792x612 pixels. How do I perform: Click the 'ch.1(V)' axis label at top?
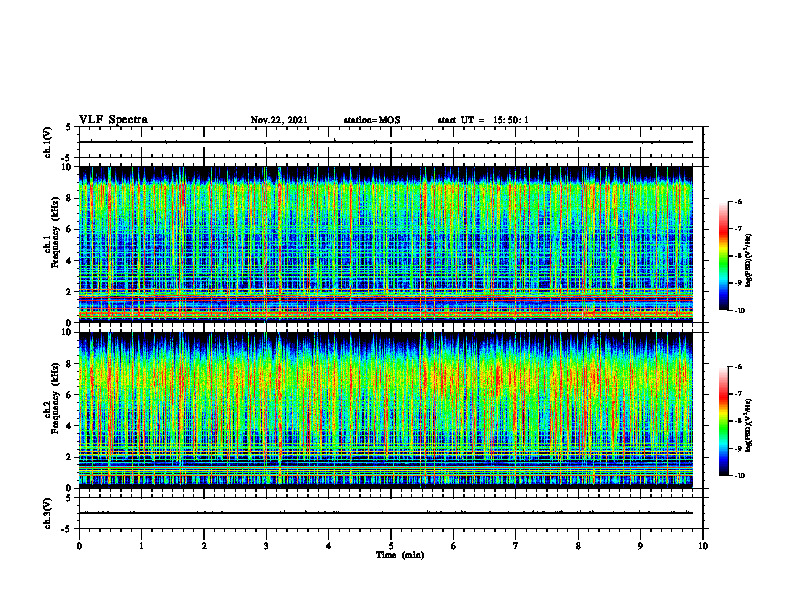(47, 142)
